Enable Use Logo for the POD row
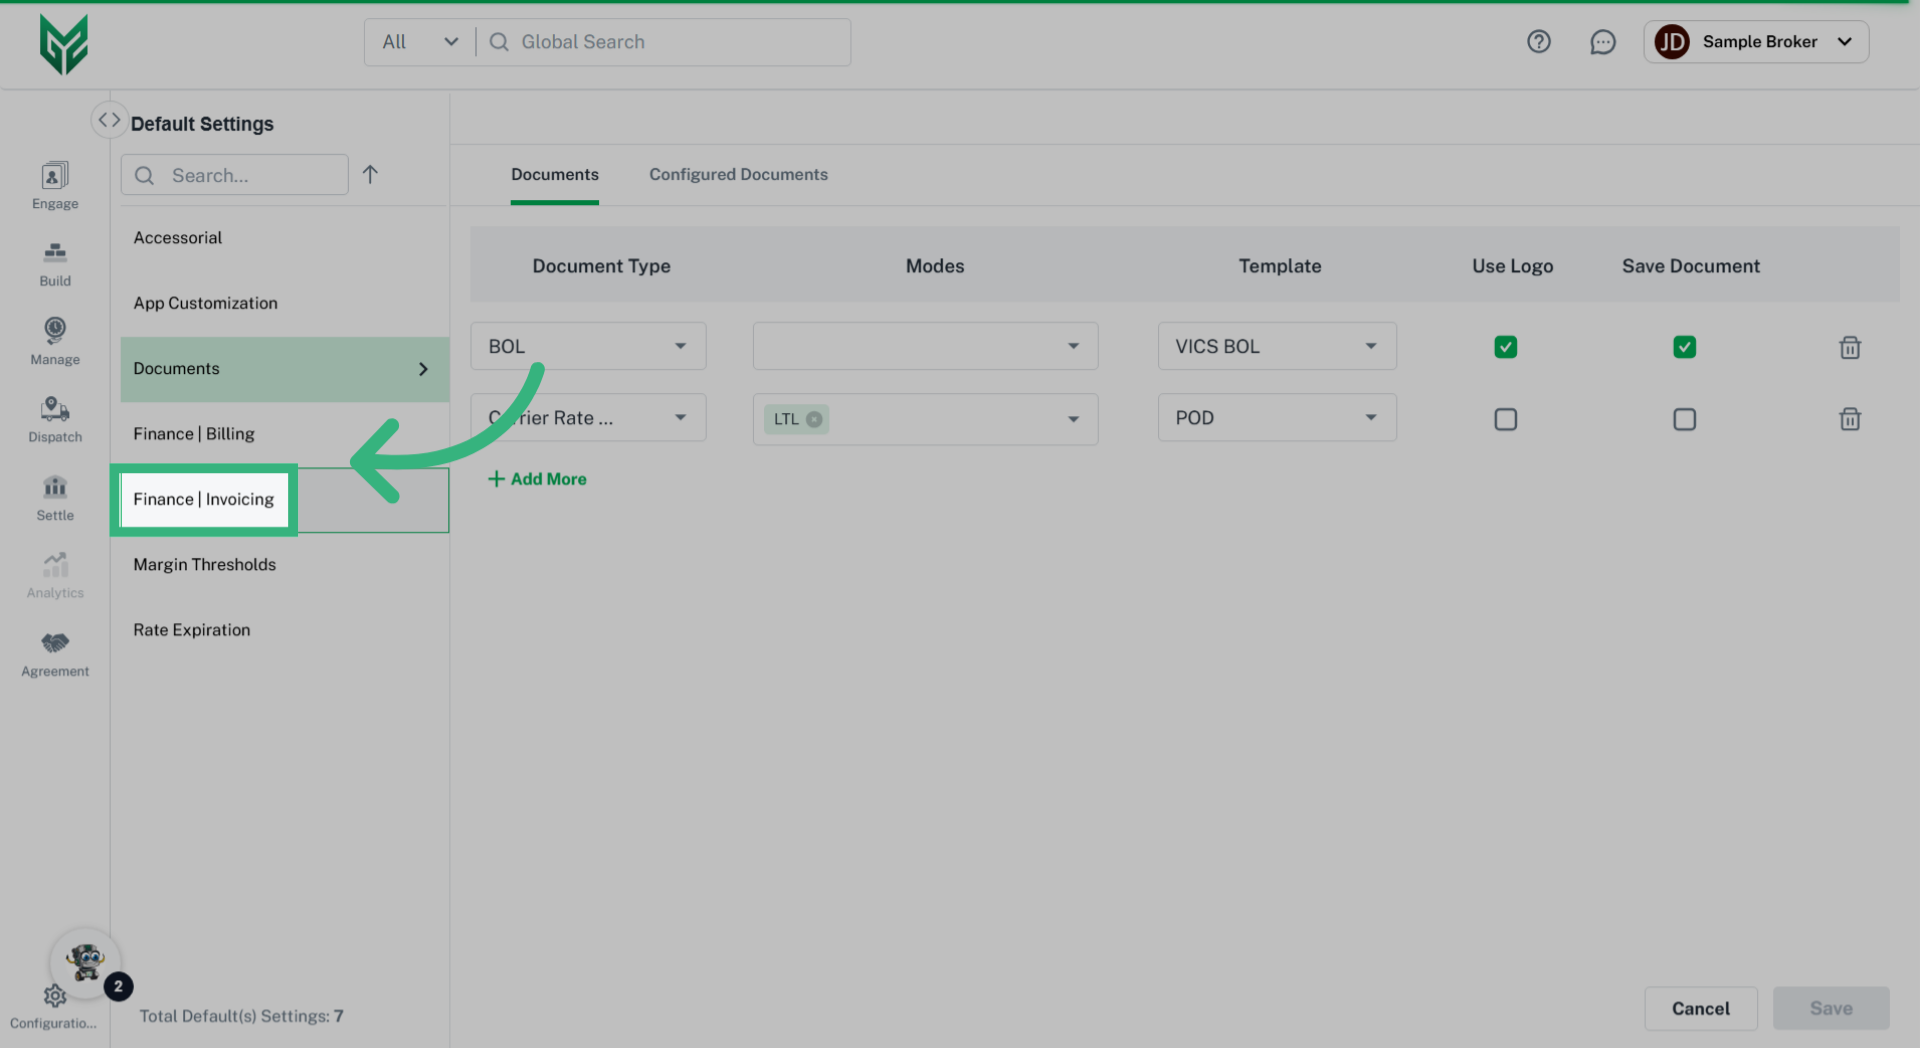This screenshot has width=1920, height=1048. pyautogui.click(x=1505, y=419)
